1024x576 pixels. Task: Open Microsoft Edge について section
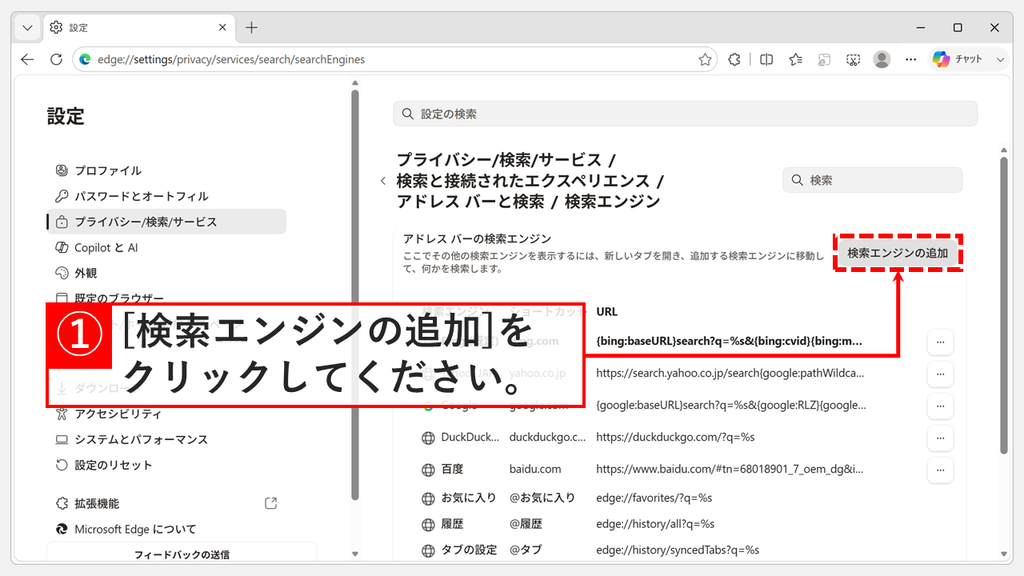click(167, 529)
